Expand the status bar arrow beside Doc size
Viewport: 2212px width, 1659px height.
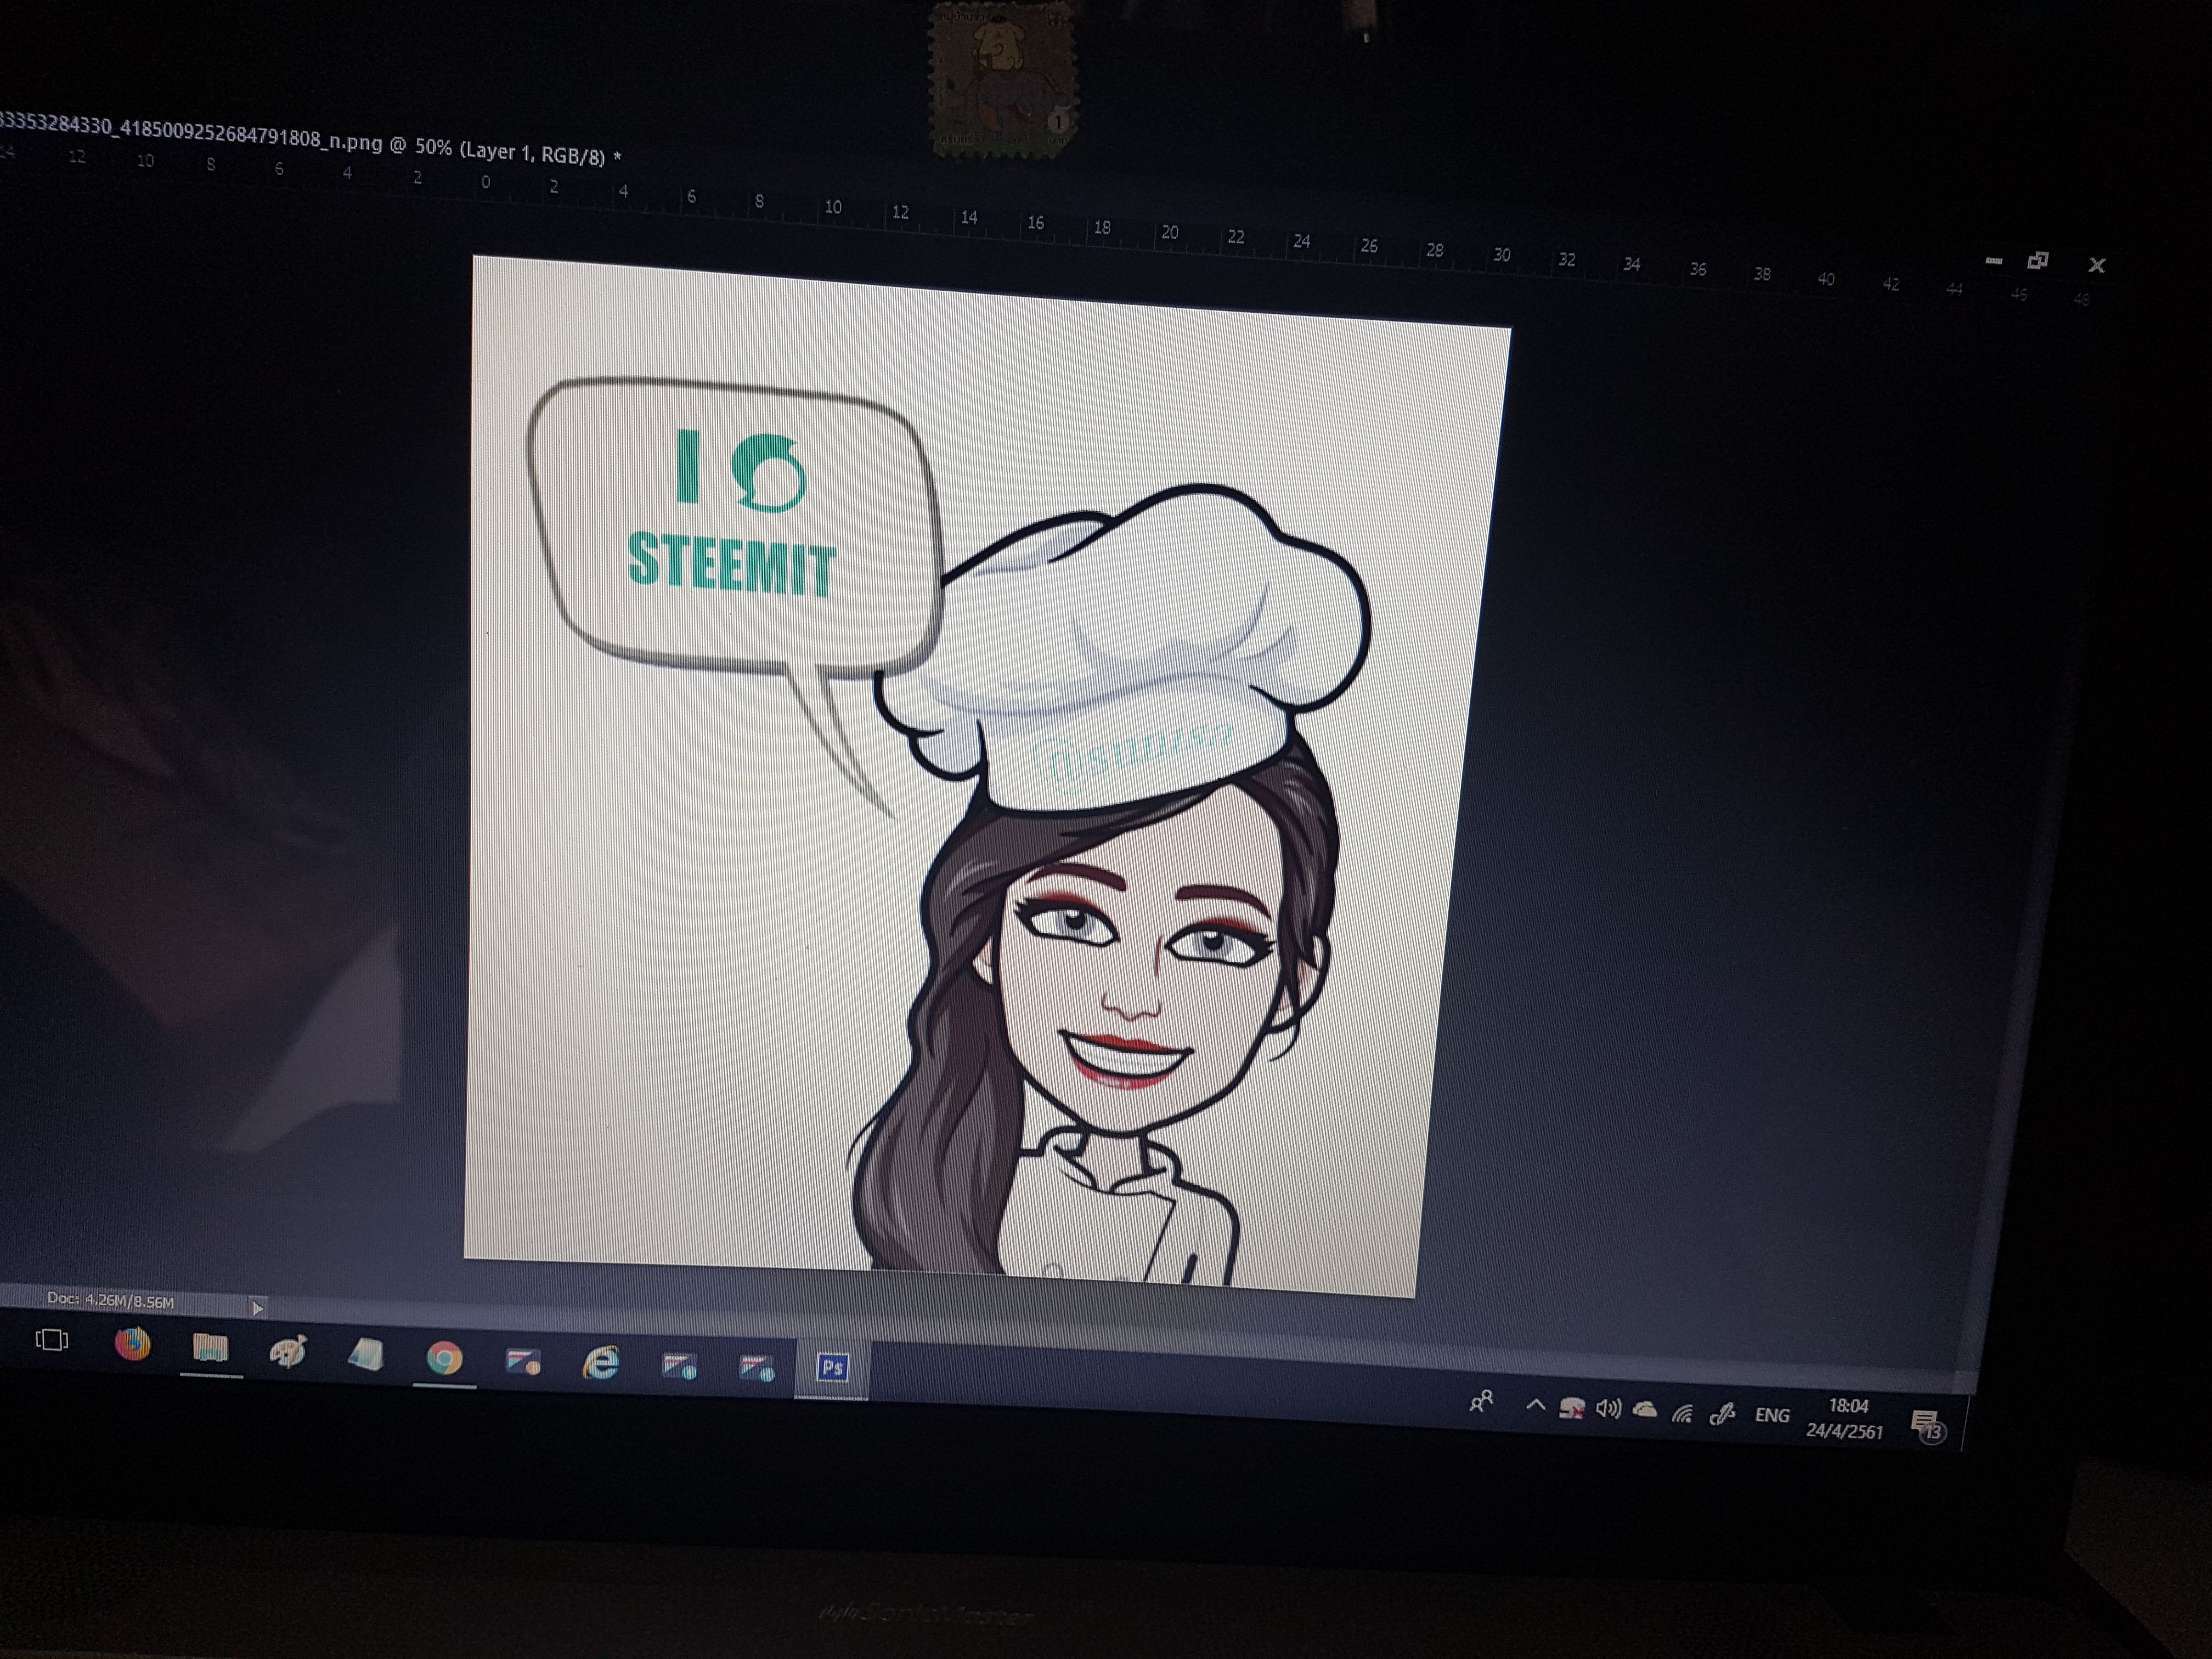(x=257, y=1308)
